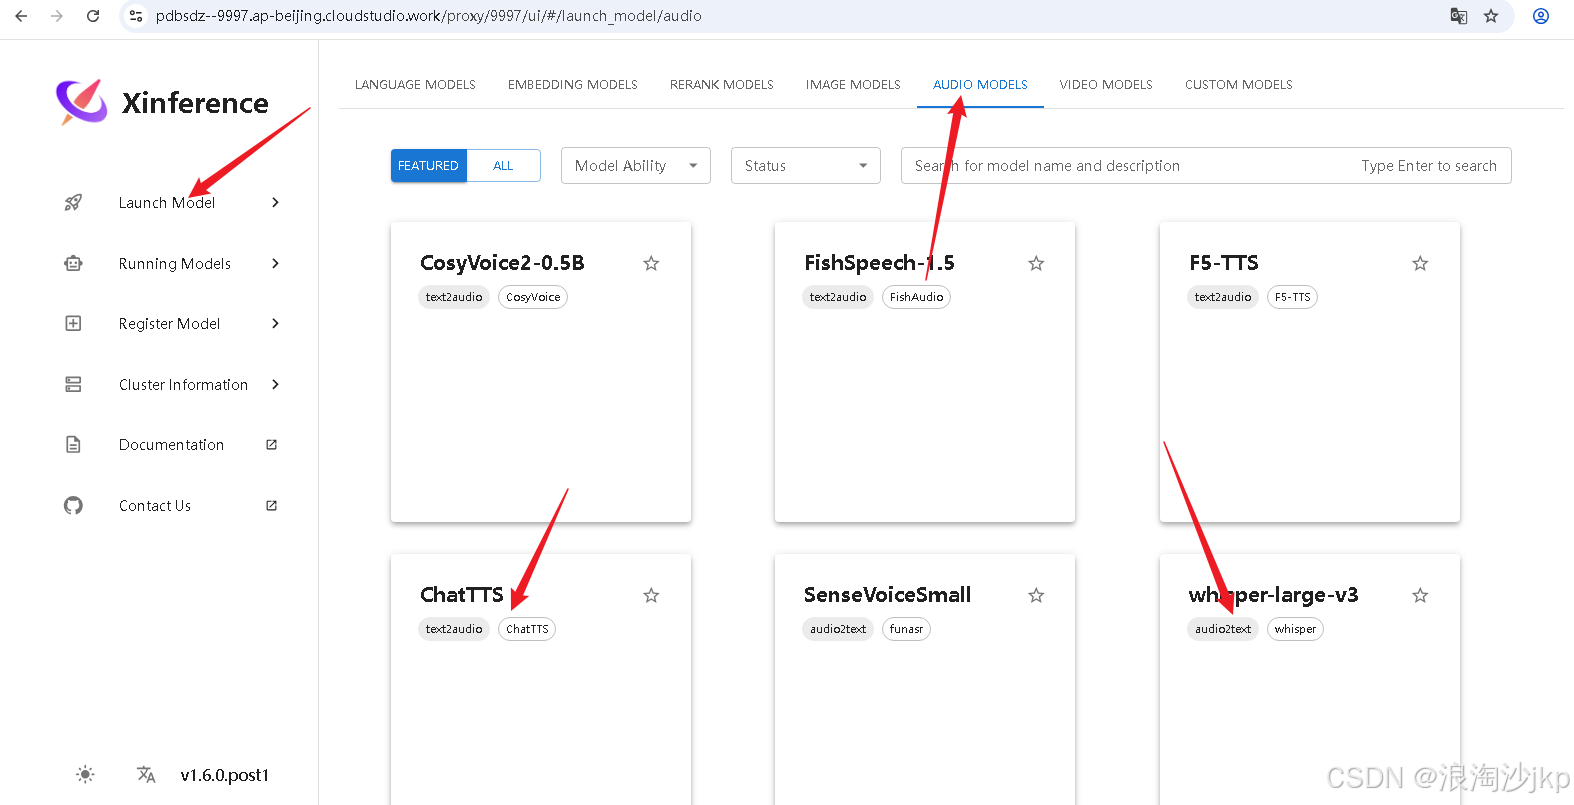
Task: Open the language translation icon in sidebar
Action: [x=146, y=774]
